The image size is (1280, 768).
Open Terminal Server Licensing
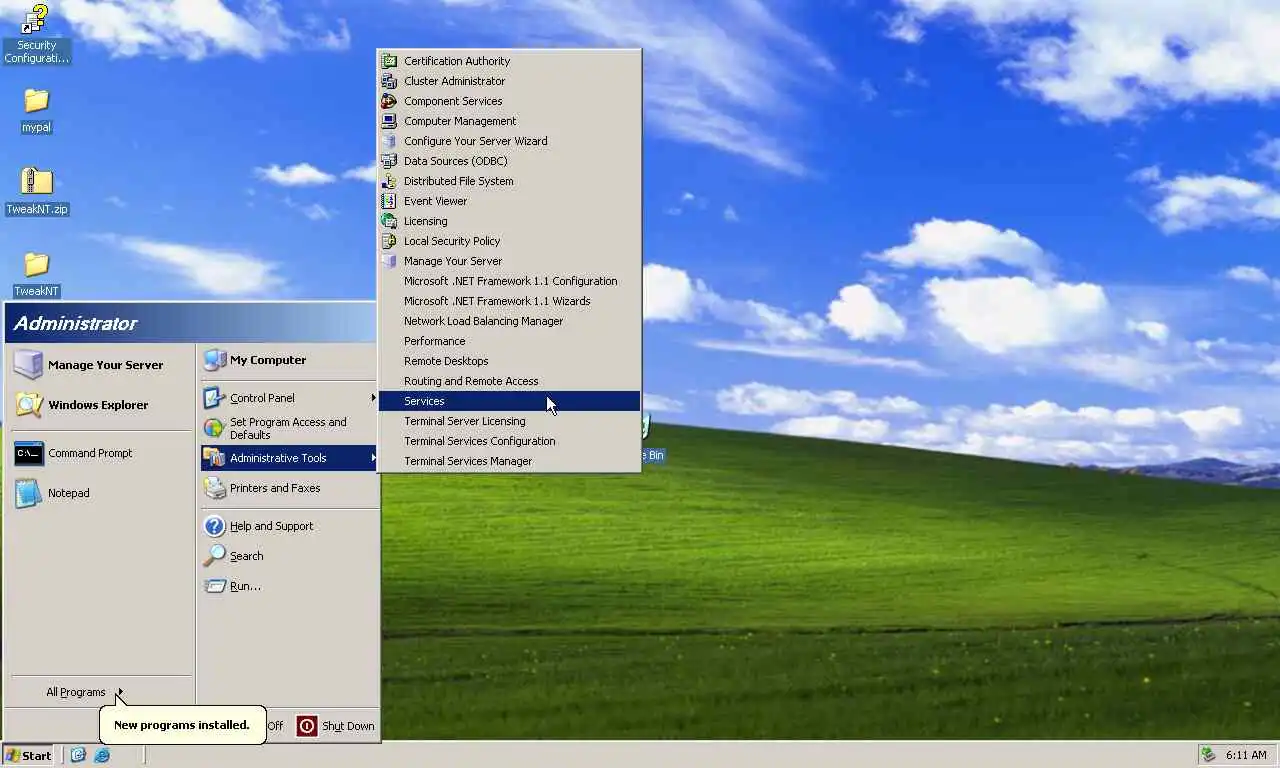509,421
